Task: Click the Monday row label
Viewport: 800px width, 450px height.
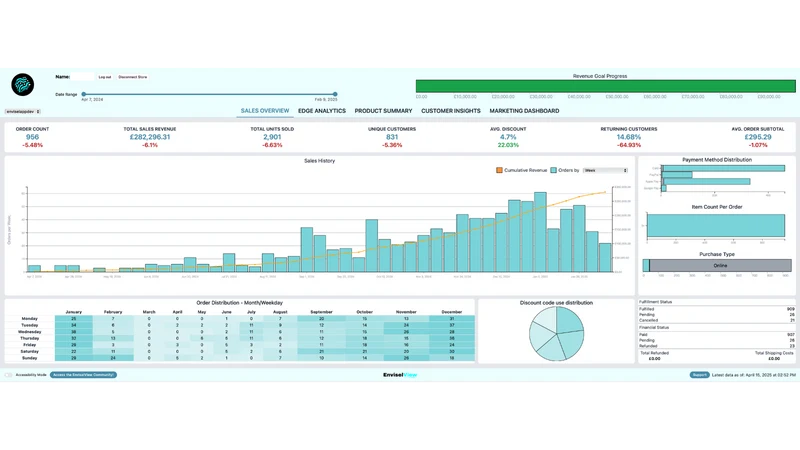Action: 30,318
